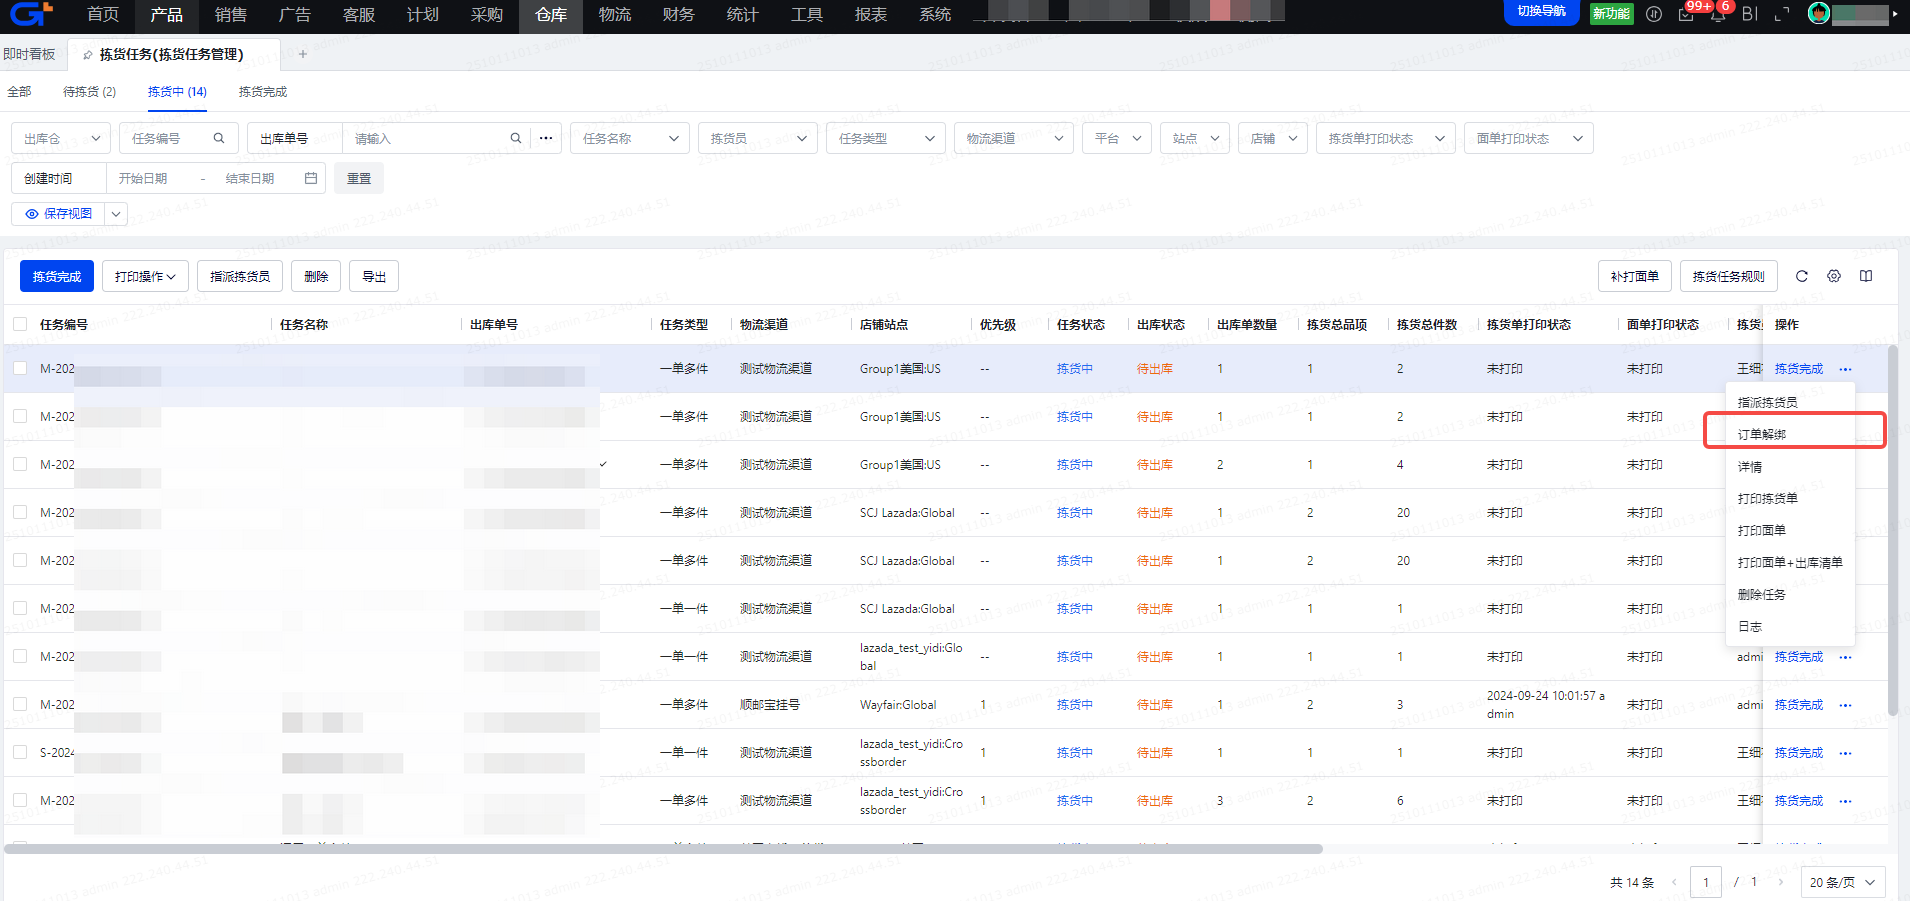
Task: Open the 20 条/页 page size selector
Action: pyautogui.click(x=1841, y=882)
